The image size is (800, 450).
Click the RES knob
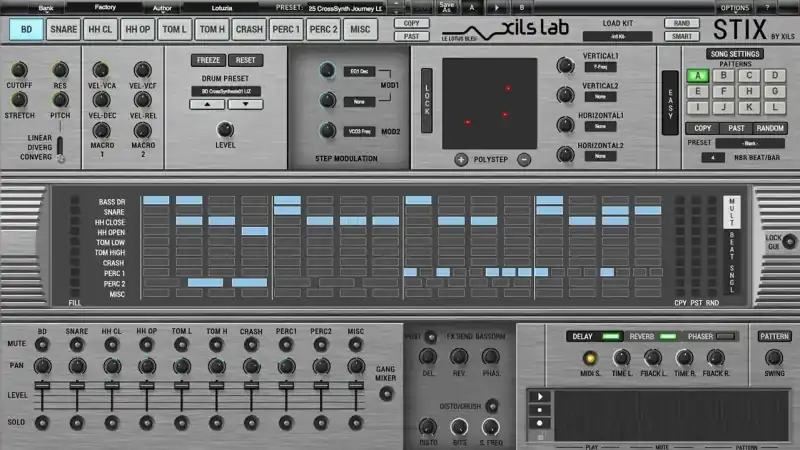pos(60,70)
